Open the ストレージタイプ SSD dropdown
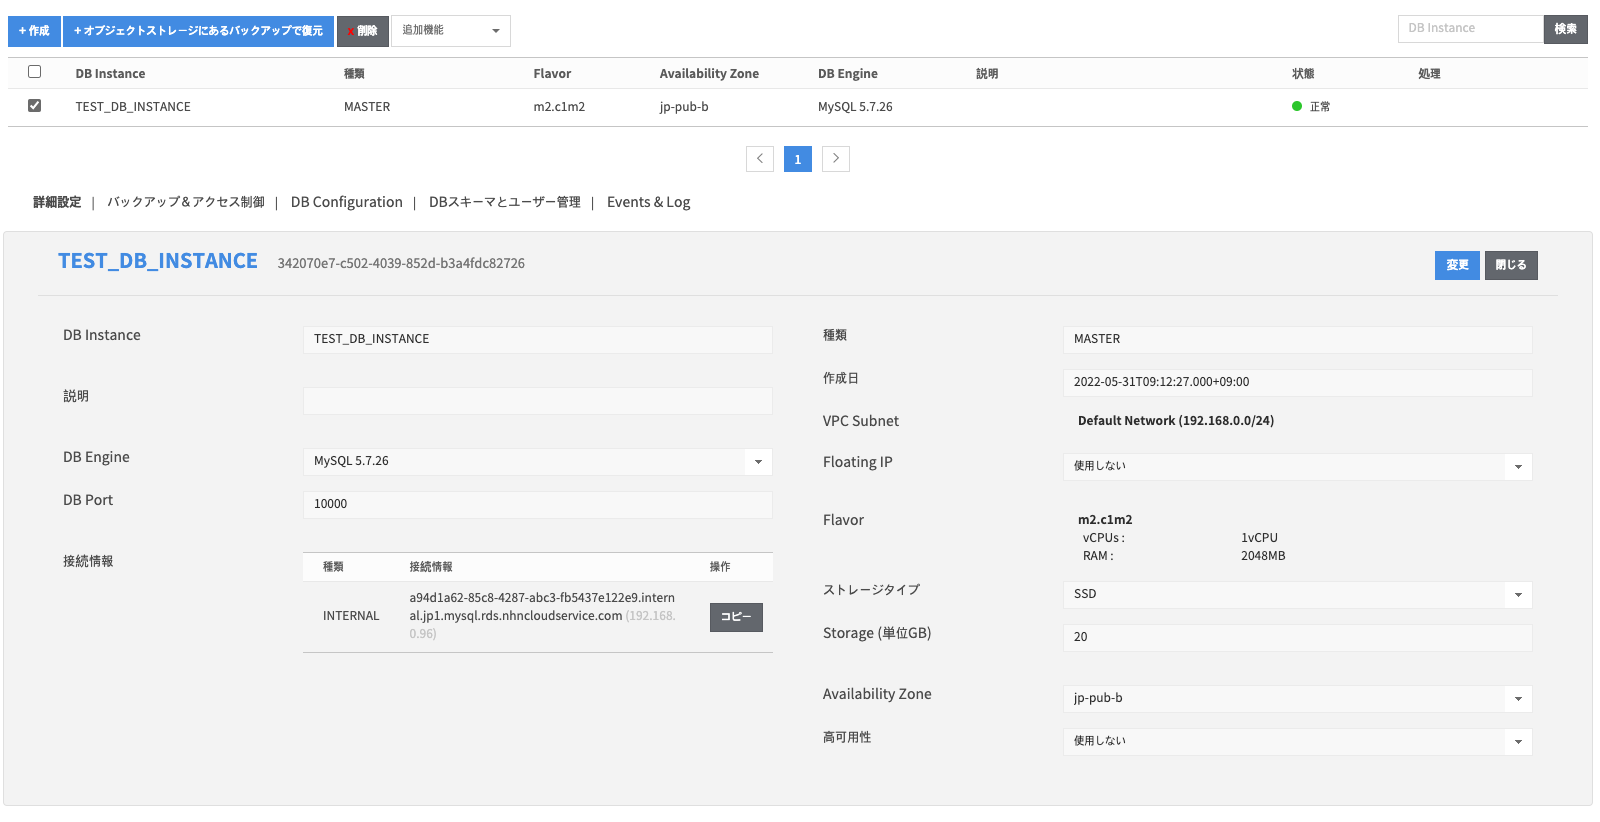Viewport: 1600px width, 822px height. (x=1298, y=594)
